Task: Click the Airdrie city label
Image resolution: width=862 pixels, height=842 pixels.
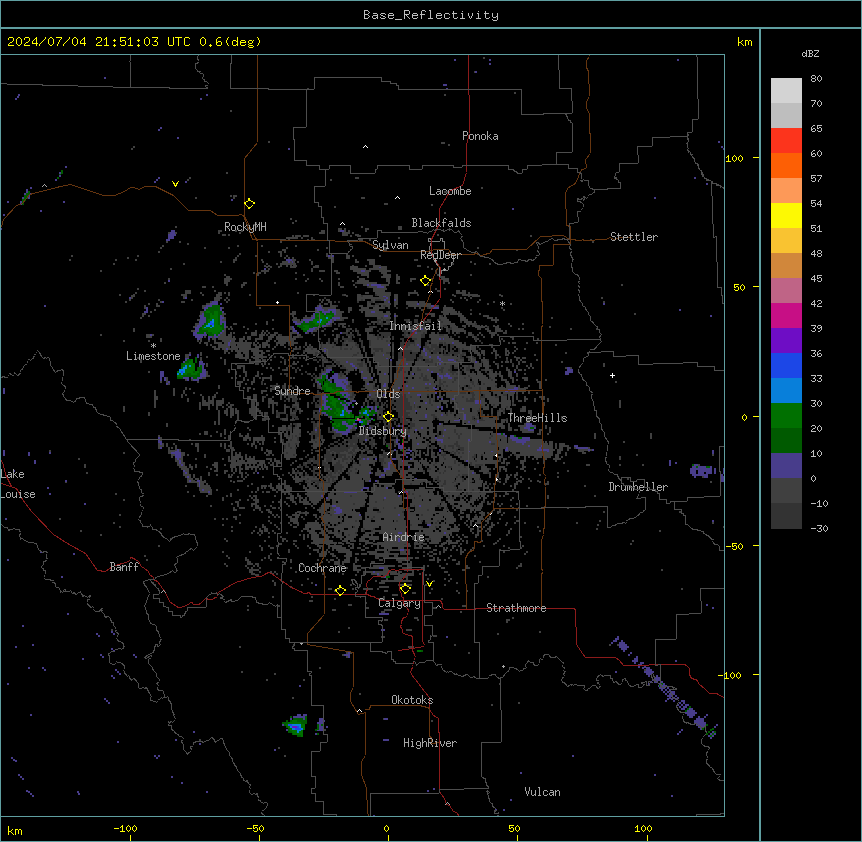Action: point(404,537)
